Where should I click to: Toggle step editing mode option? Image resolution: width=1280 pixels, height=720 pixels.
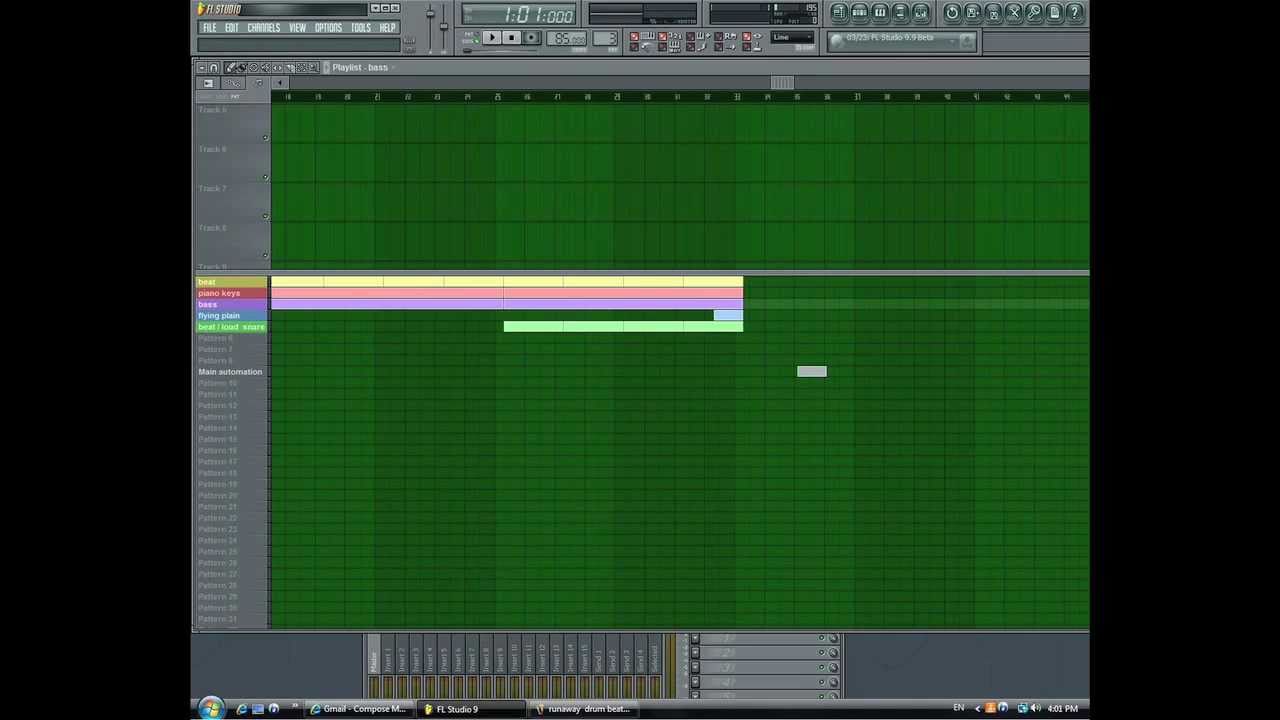696,47
